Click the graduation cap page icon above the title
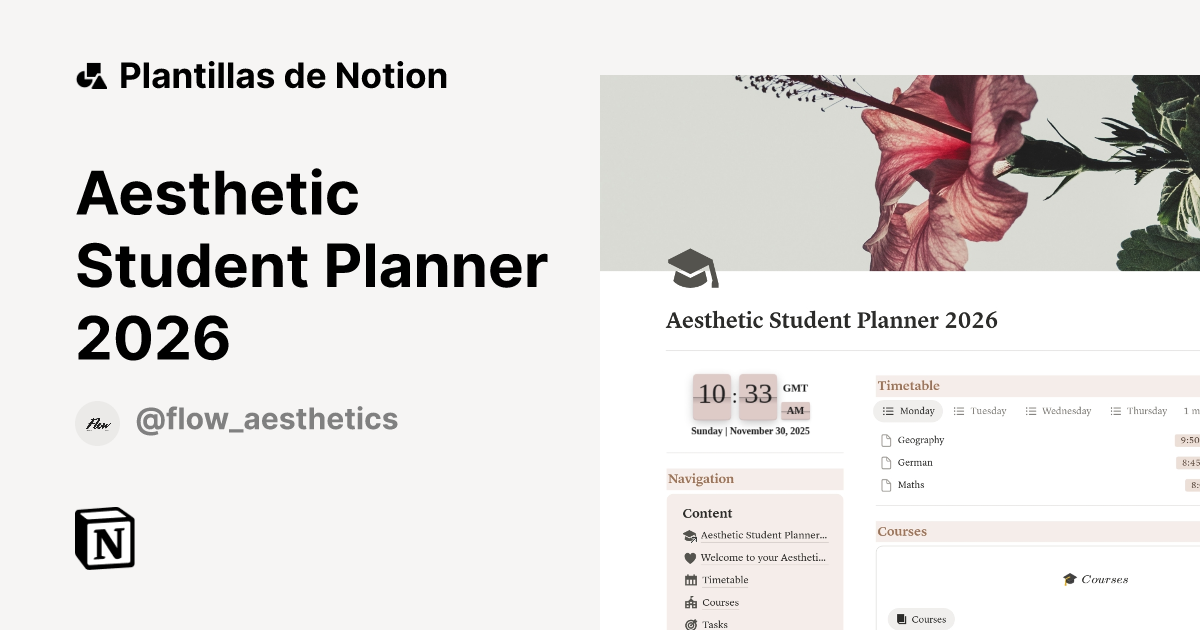The height and width of the screenshot is (630, 1200). pyautogui.click(x=693, y=267)
